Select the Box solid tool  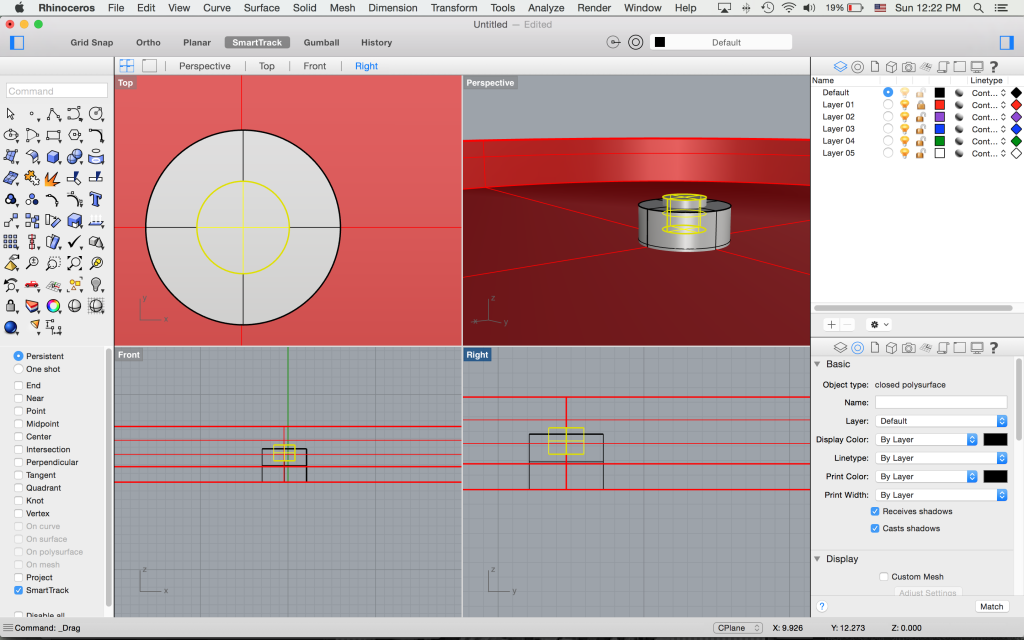pos(54,157)
